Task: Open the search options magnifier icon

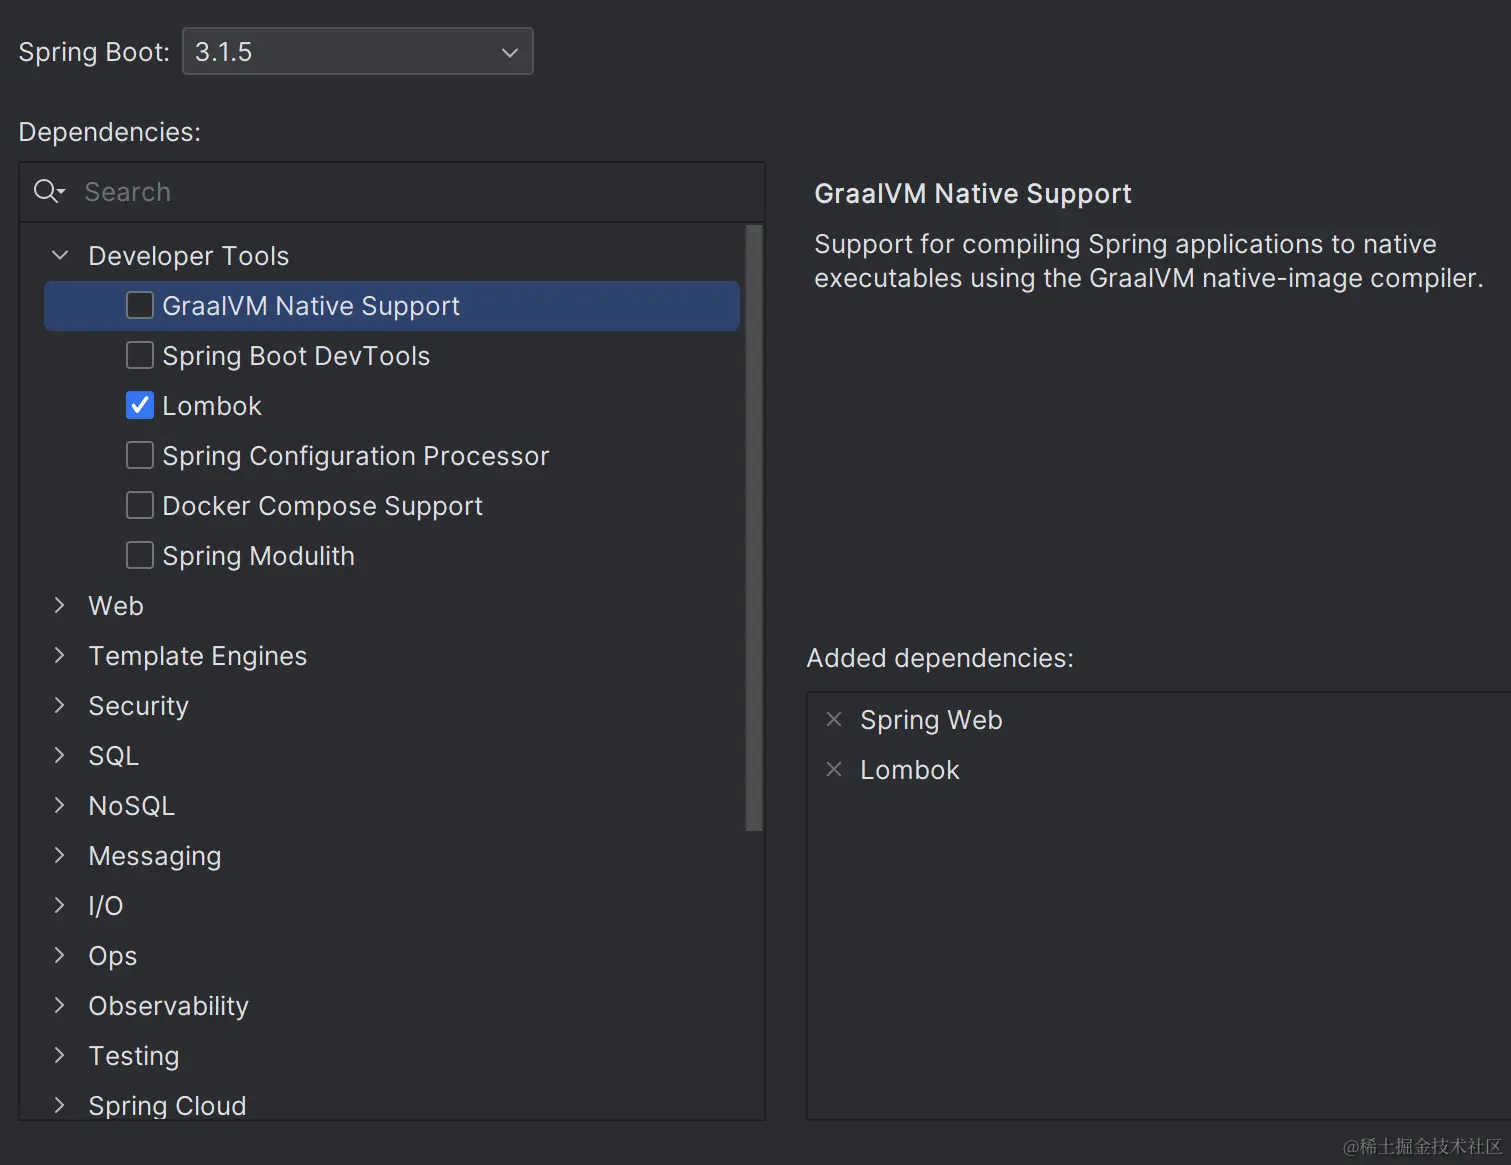Action: pyautogui.click(x=49, y=191)
